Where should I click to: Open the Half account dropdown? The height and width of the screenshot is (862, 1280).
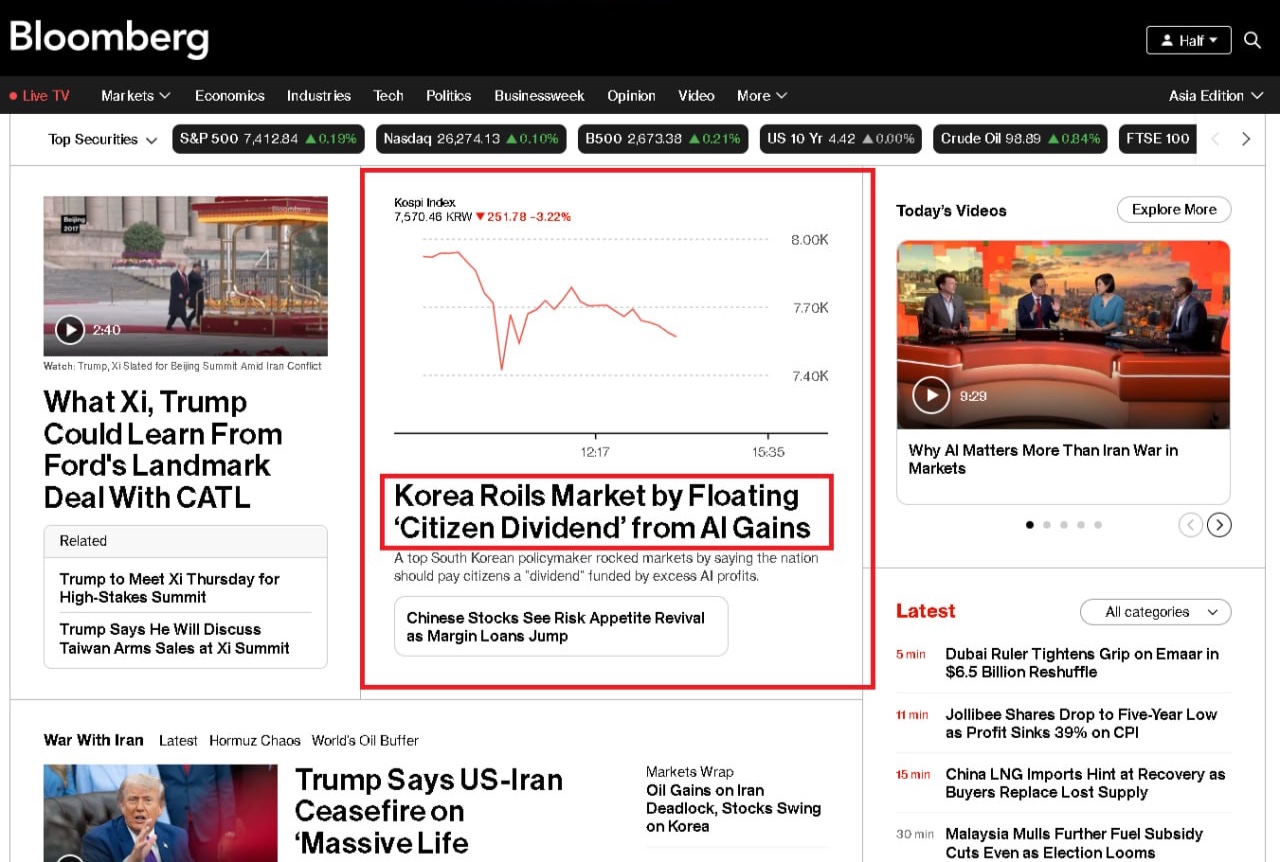[1188, 40]
